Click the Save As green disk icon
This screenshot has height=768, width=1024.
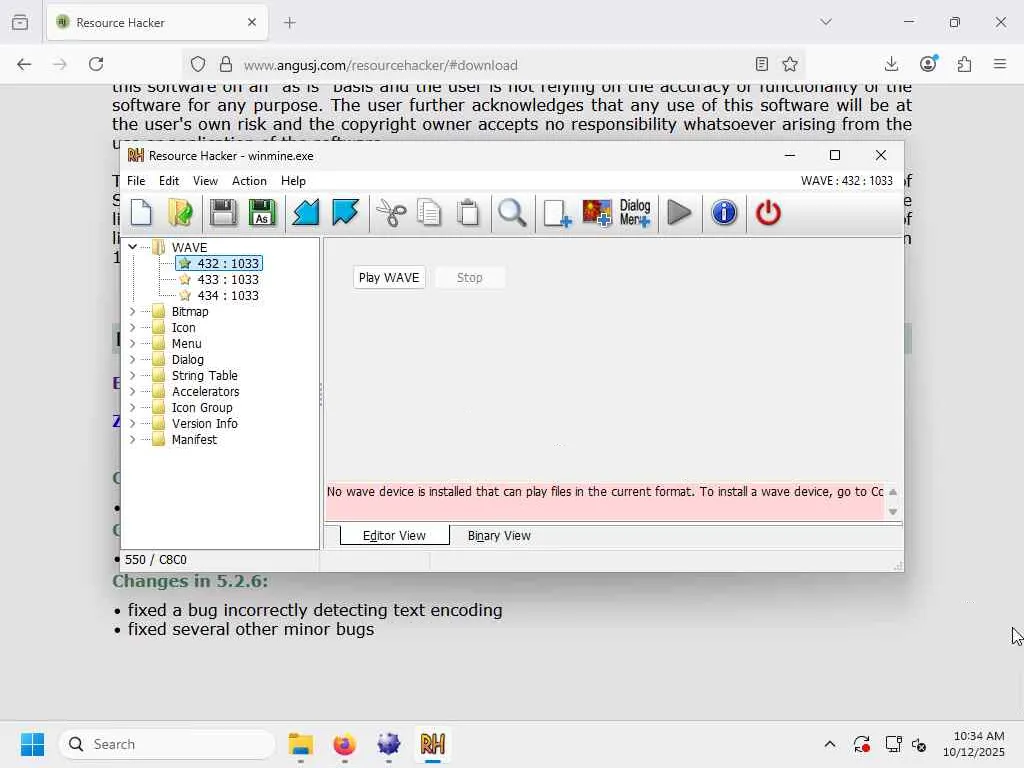click(x=262, y=213)
